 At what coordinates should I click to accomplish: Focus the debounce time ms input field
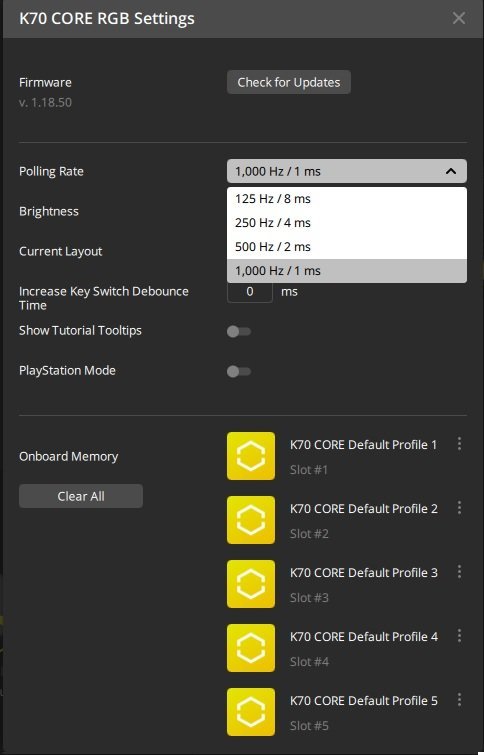click(249, 292)
